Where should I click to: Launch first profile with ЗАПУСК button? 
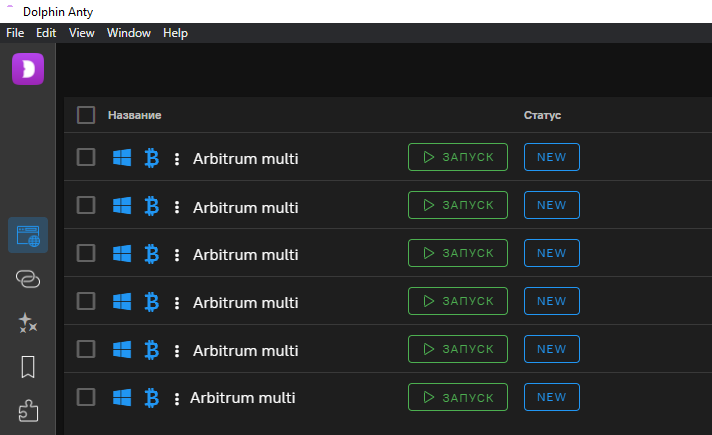point(458,157)
